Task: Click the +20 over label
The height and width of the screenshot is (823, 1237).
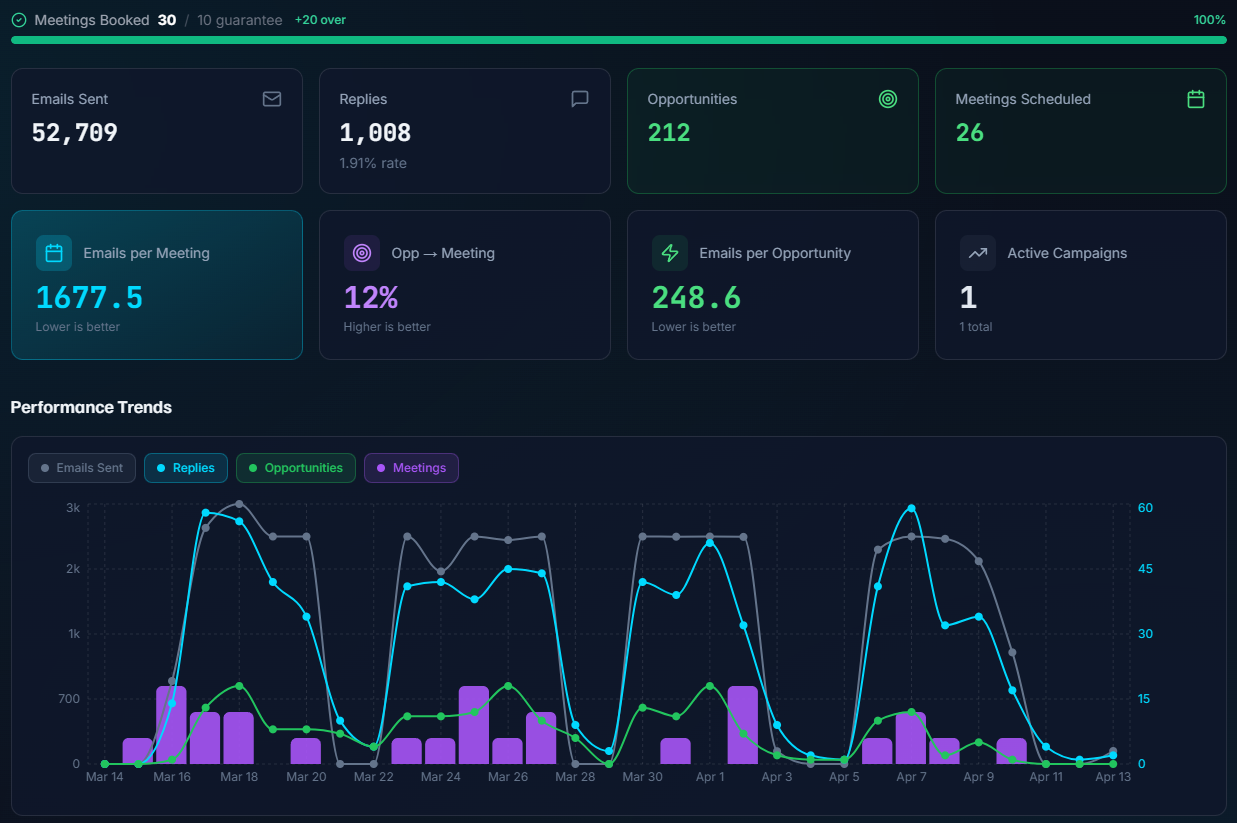Action: (320, 20)
